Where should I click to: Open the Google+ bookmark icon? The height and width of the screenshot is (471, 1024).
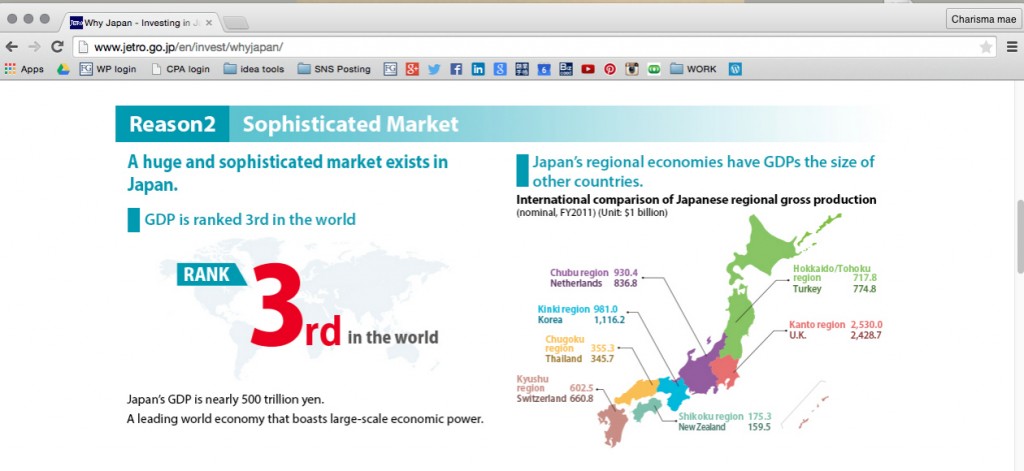pyautogui.click(x=411, y=69)
